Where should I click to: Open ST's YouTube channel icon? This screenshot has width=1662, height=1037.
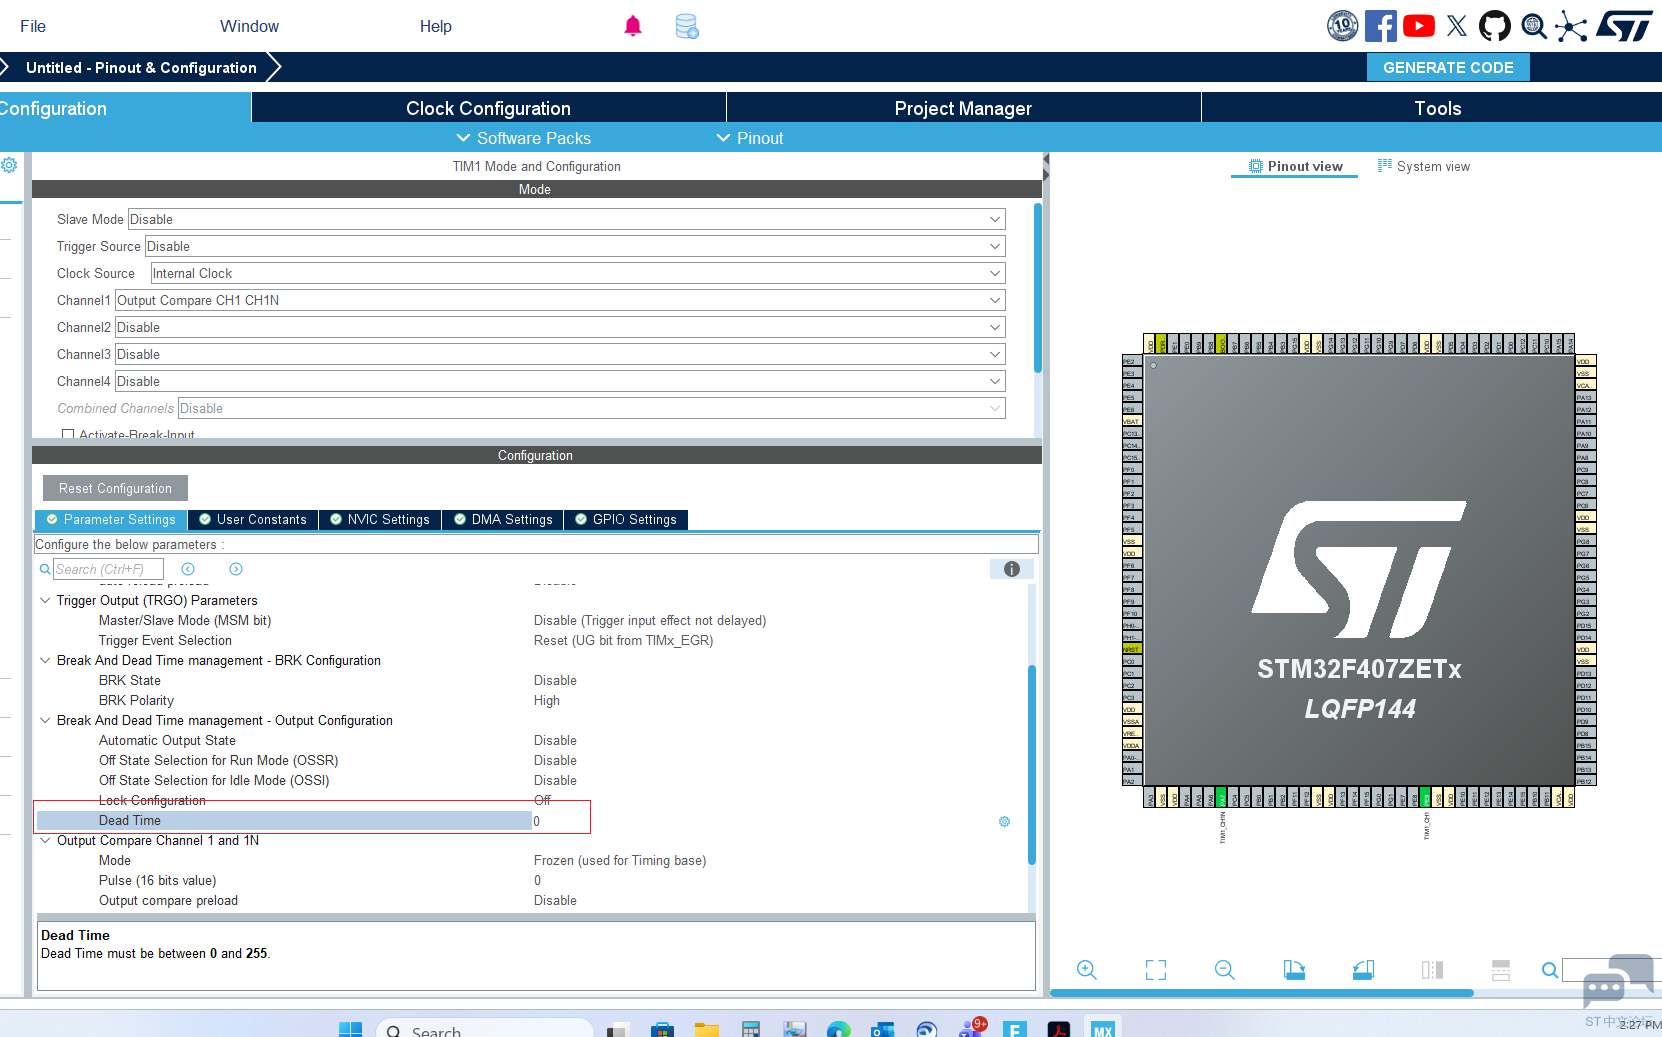(1418, 26)
